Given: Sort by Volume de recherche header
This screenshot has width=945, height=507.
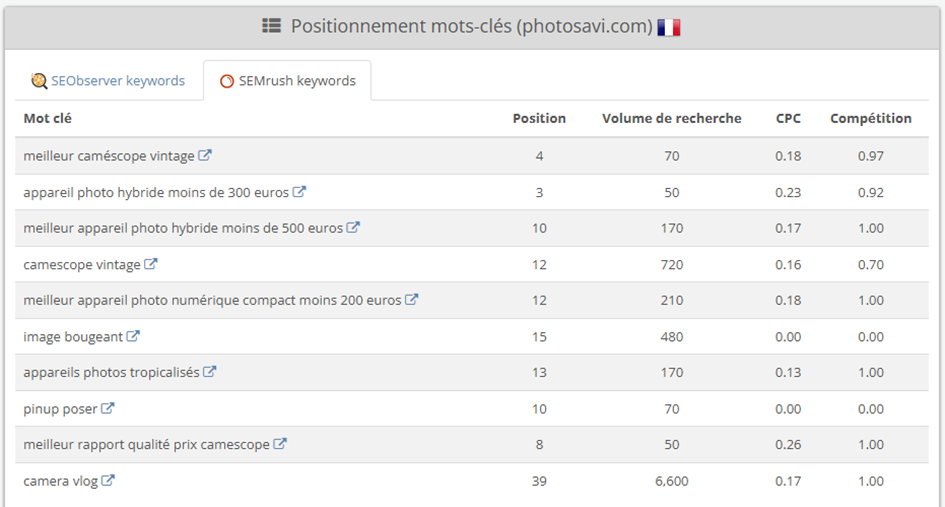Looking at the screenshot, I should [671, 118].
